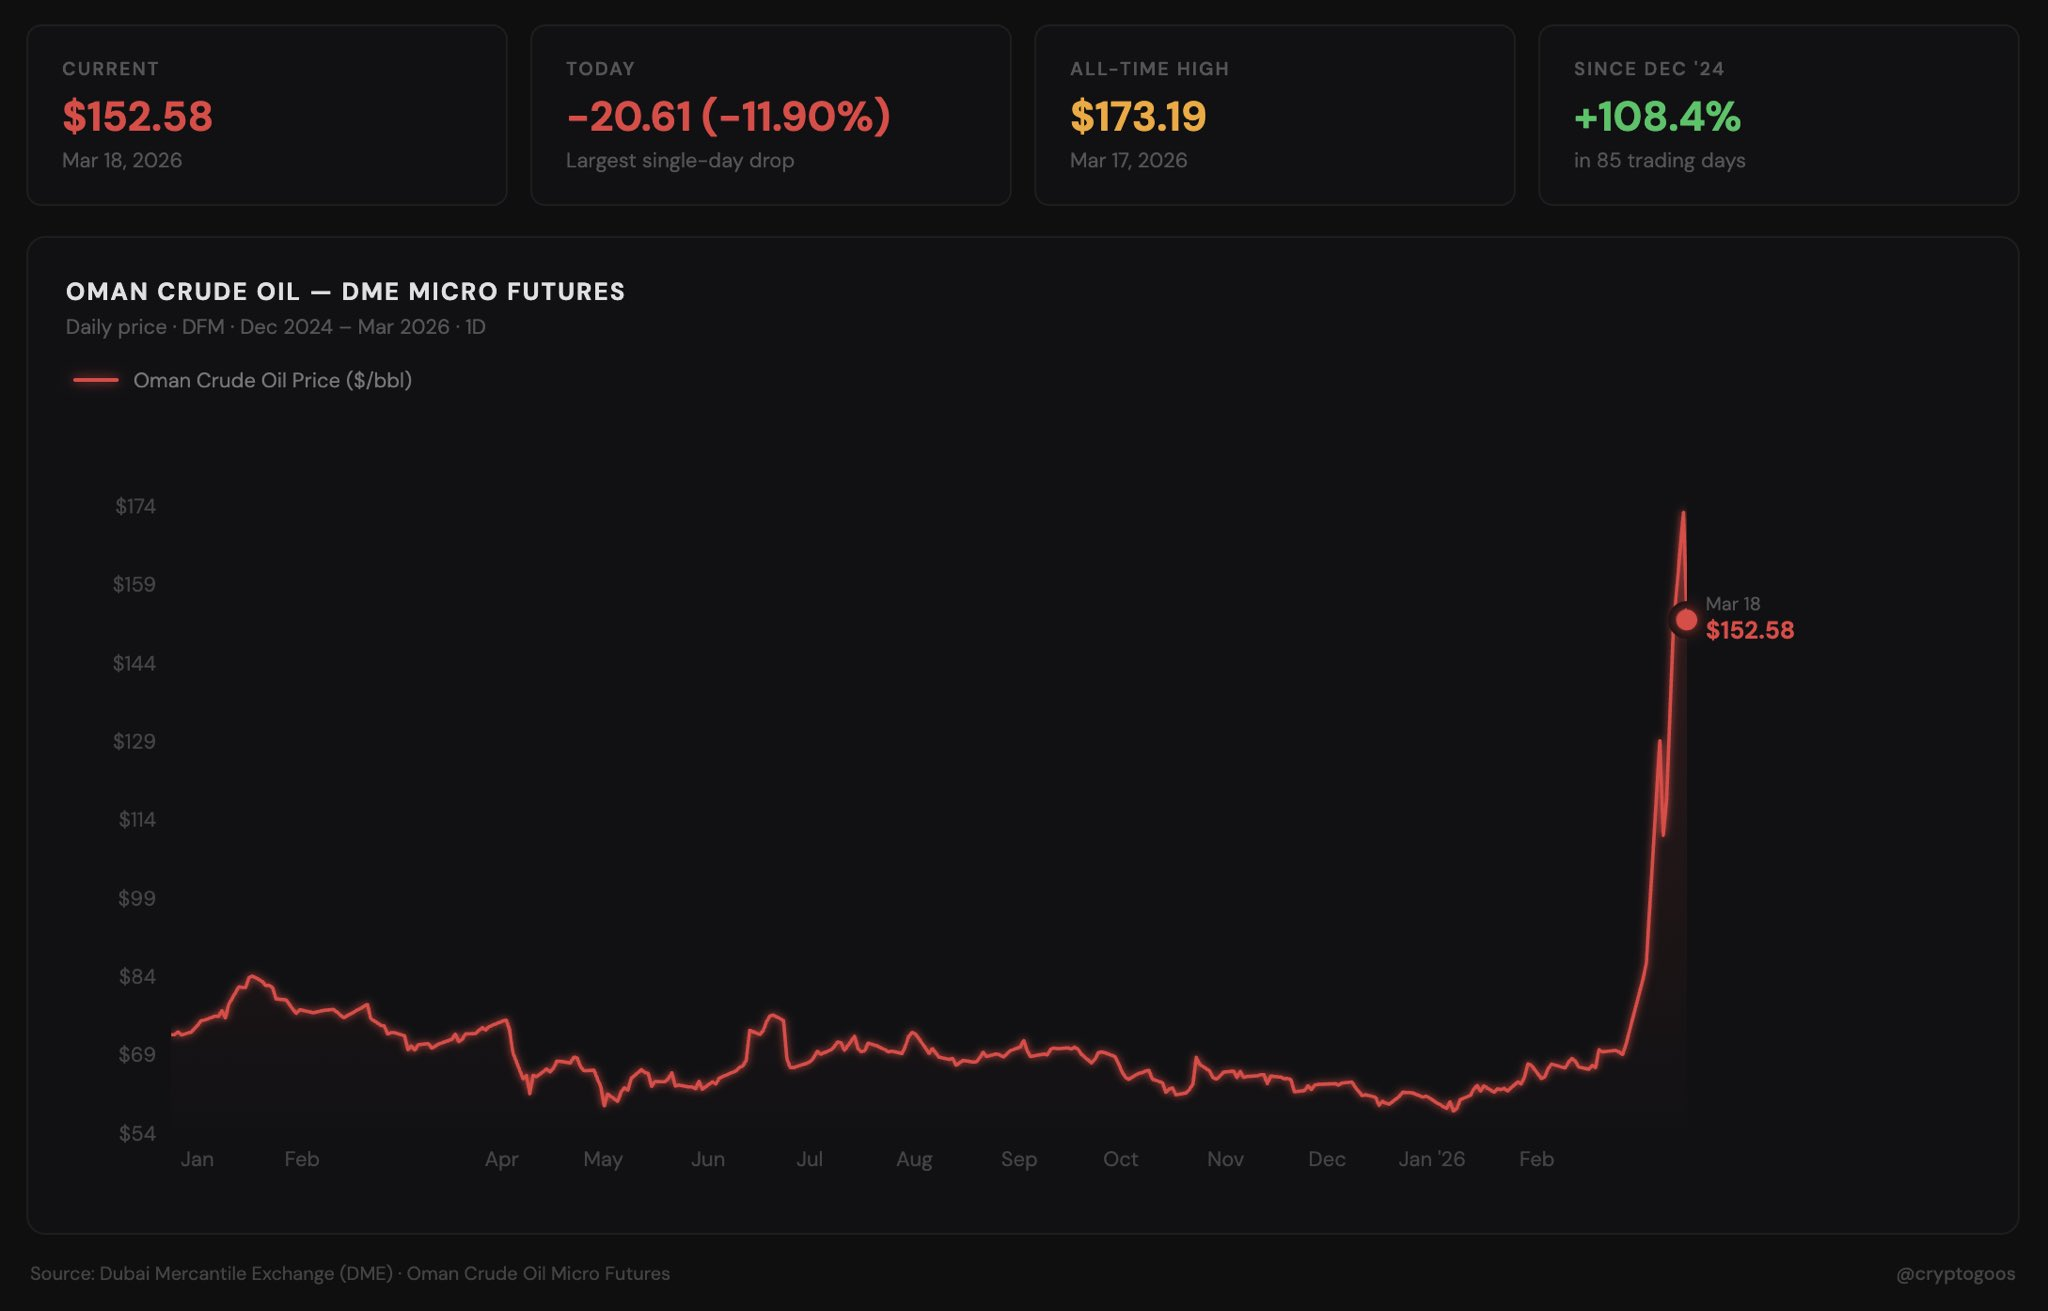Viewport: 2048px width, 1311px height.
Task: Toggle Oman Crude Oil Price legend line
Action: (x=96, y=380)
